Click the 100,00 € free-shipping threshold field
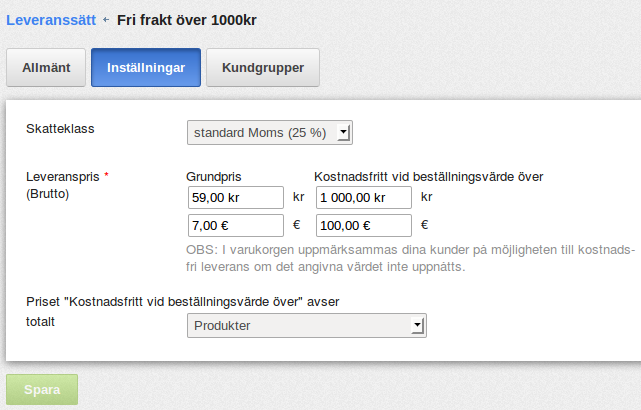This screenshot has width=641, height=410. click(x=364, y=226)
